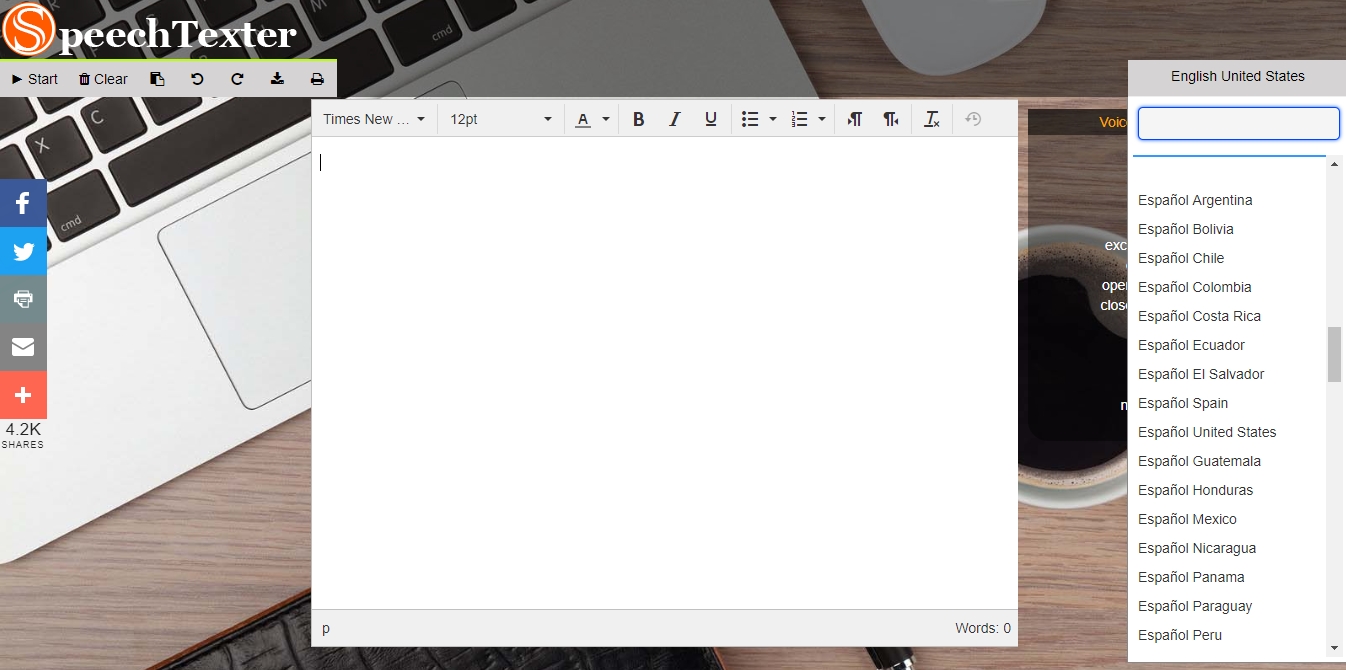Expand numbered list style options arrow
This screenshot has height=670, width=1346.
coord(822,119)
